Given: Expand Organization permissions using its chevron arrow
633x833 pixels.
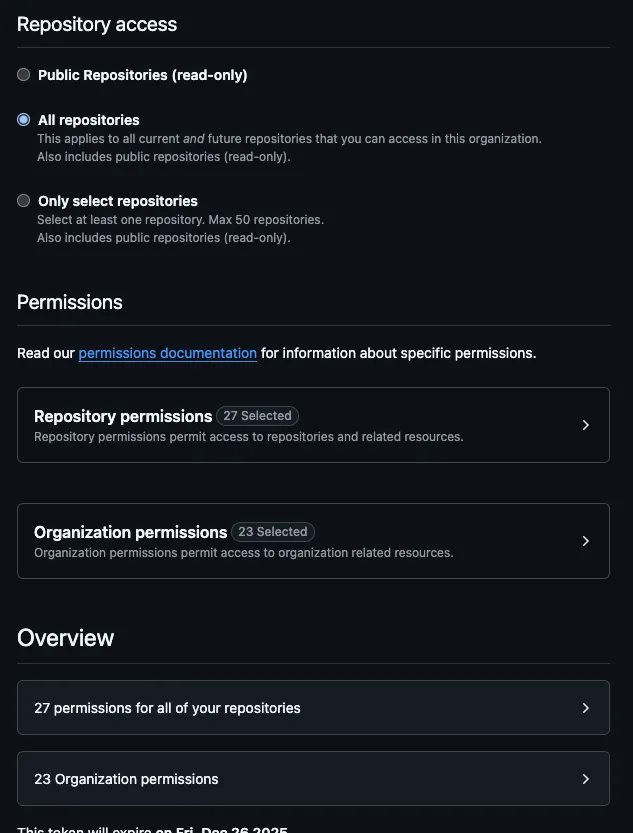Looking at the screenshot, I should 586,541.
